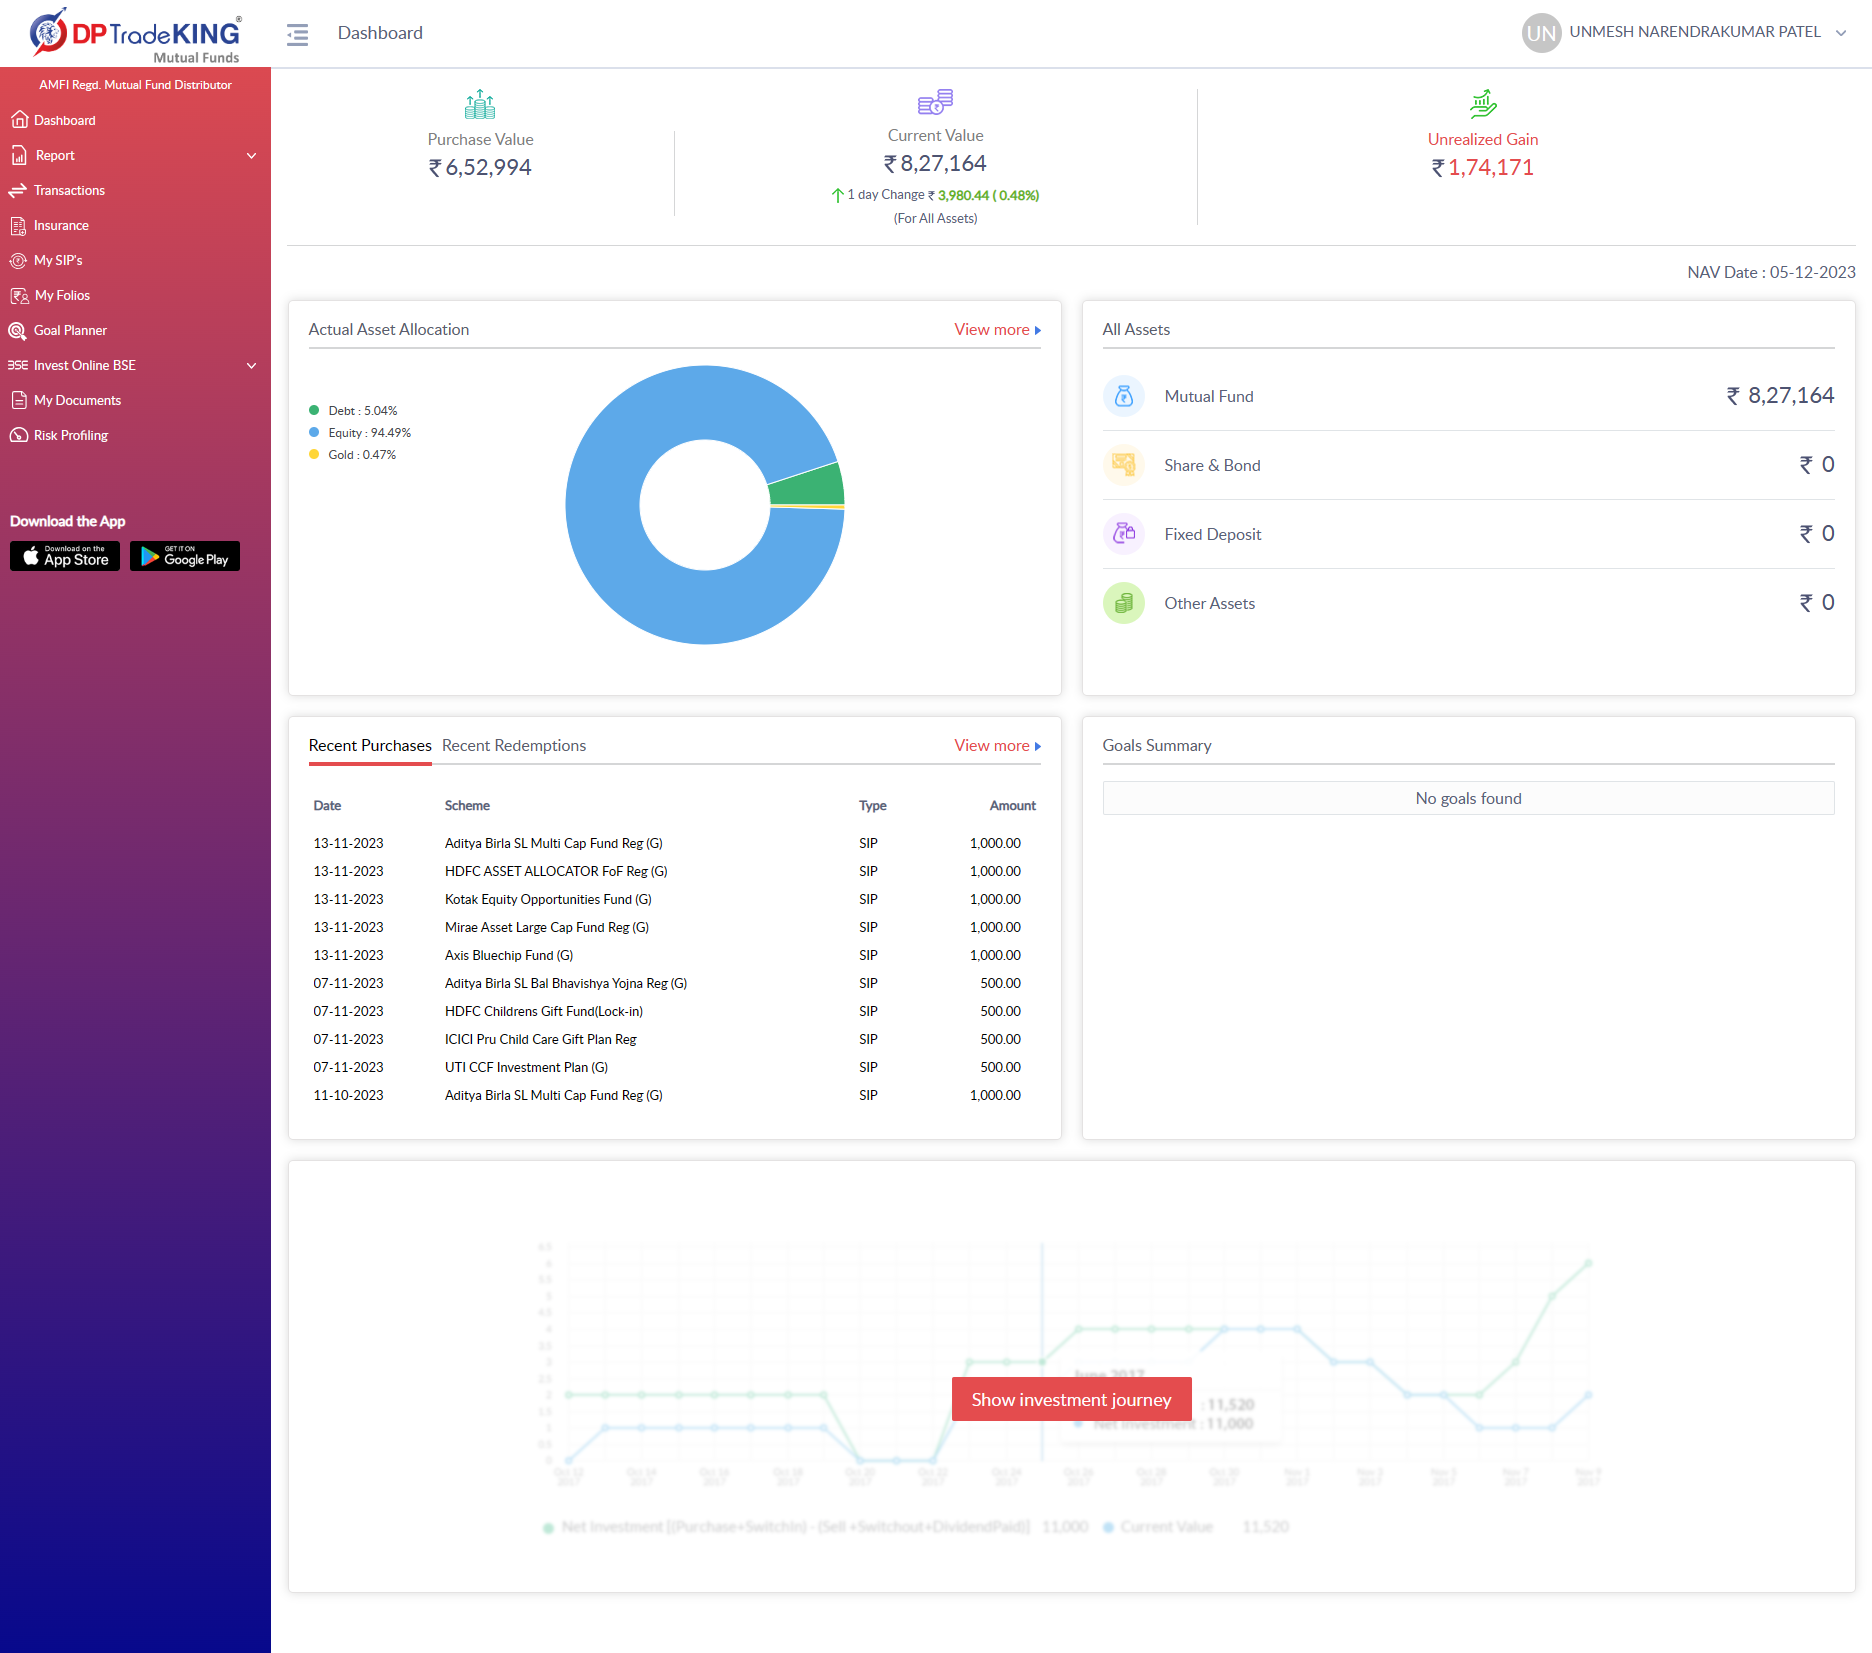The height and width of the screenshot is (1653, 1872).
Task: Click the Scheme column header
Action: [x=467, y=805]
